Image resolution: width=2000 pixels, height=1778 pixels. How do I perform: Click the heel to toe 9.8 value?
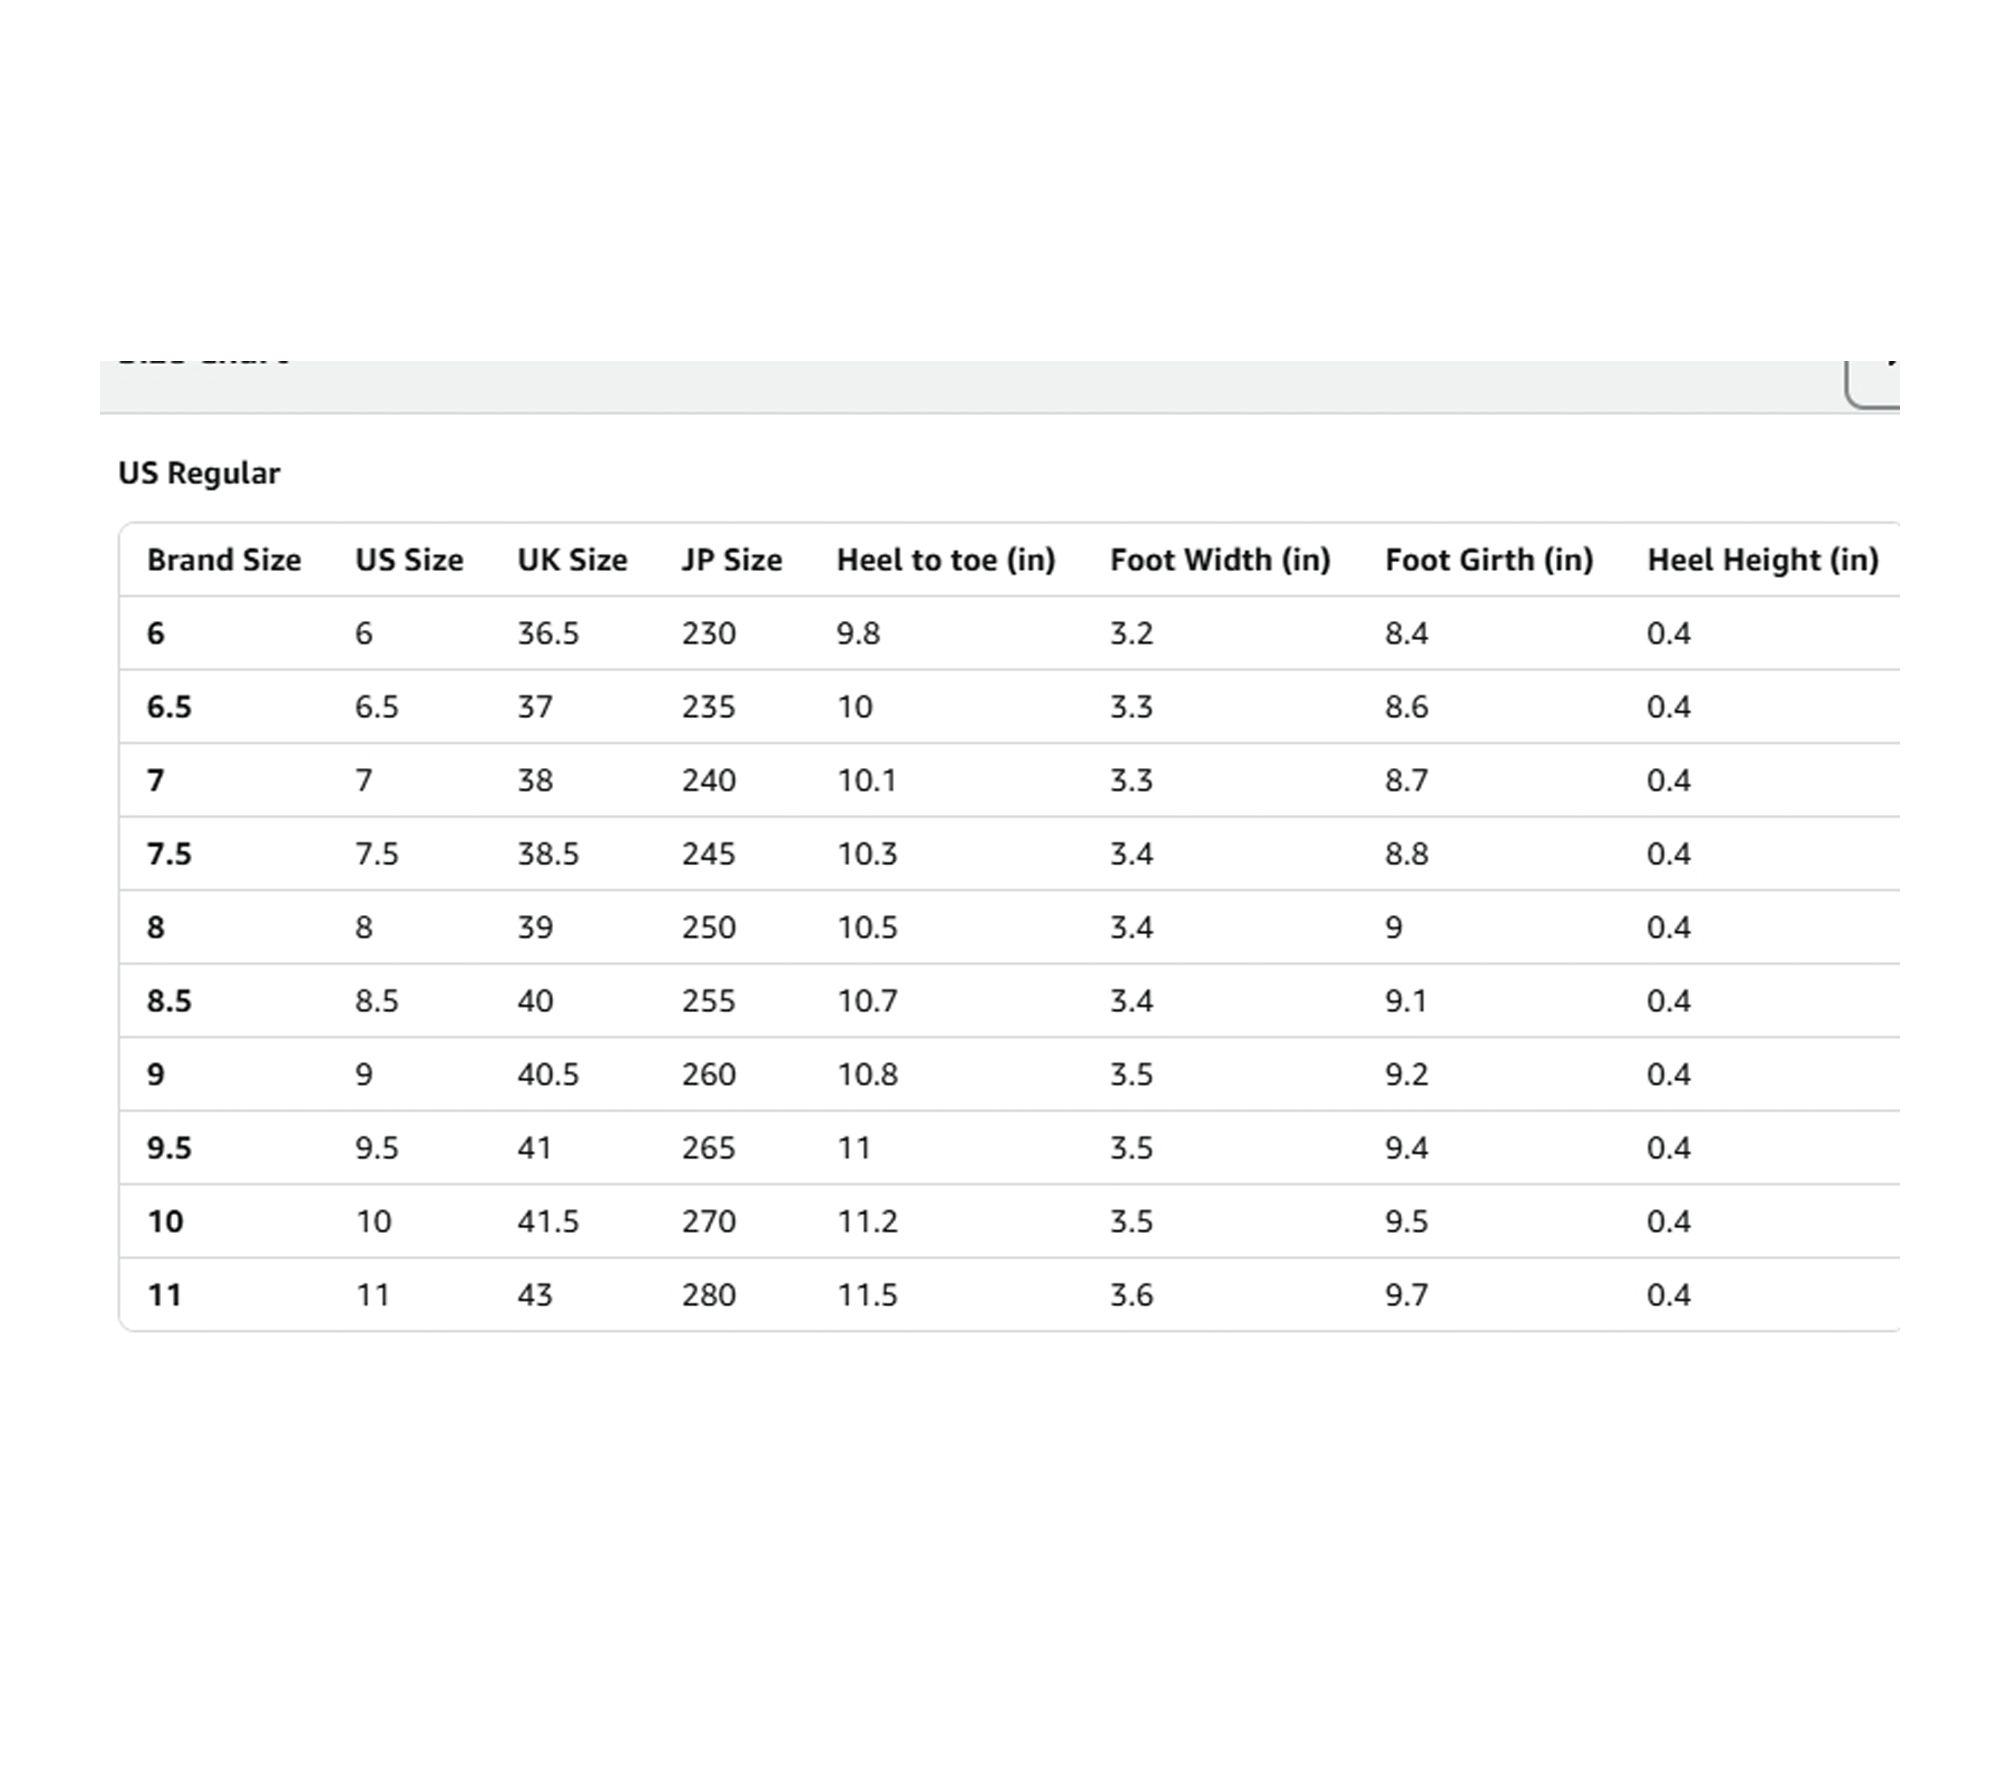(858, 634)
